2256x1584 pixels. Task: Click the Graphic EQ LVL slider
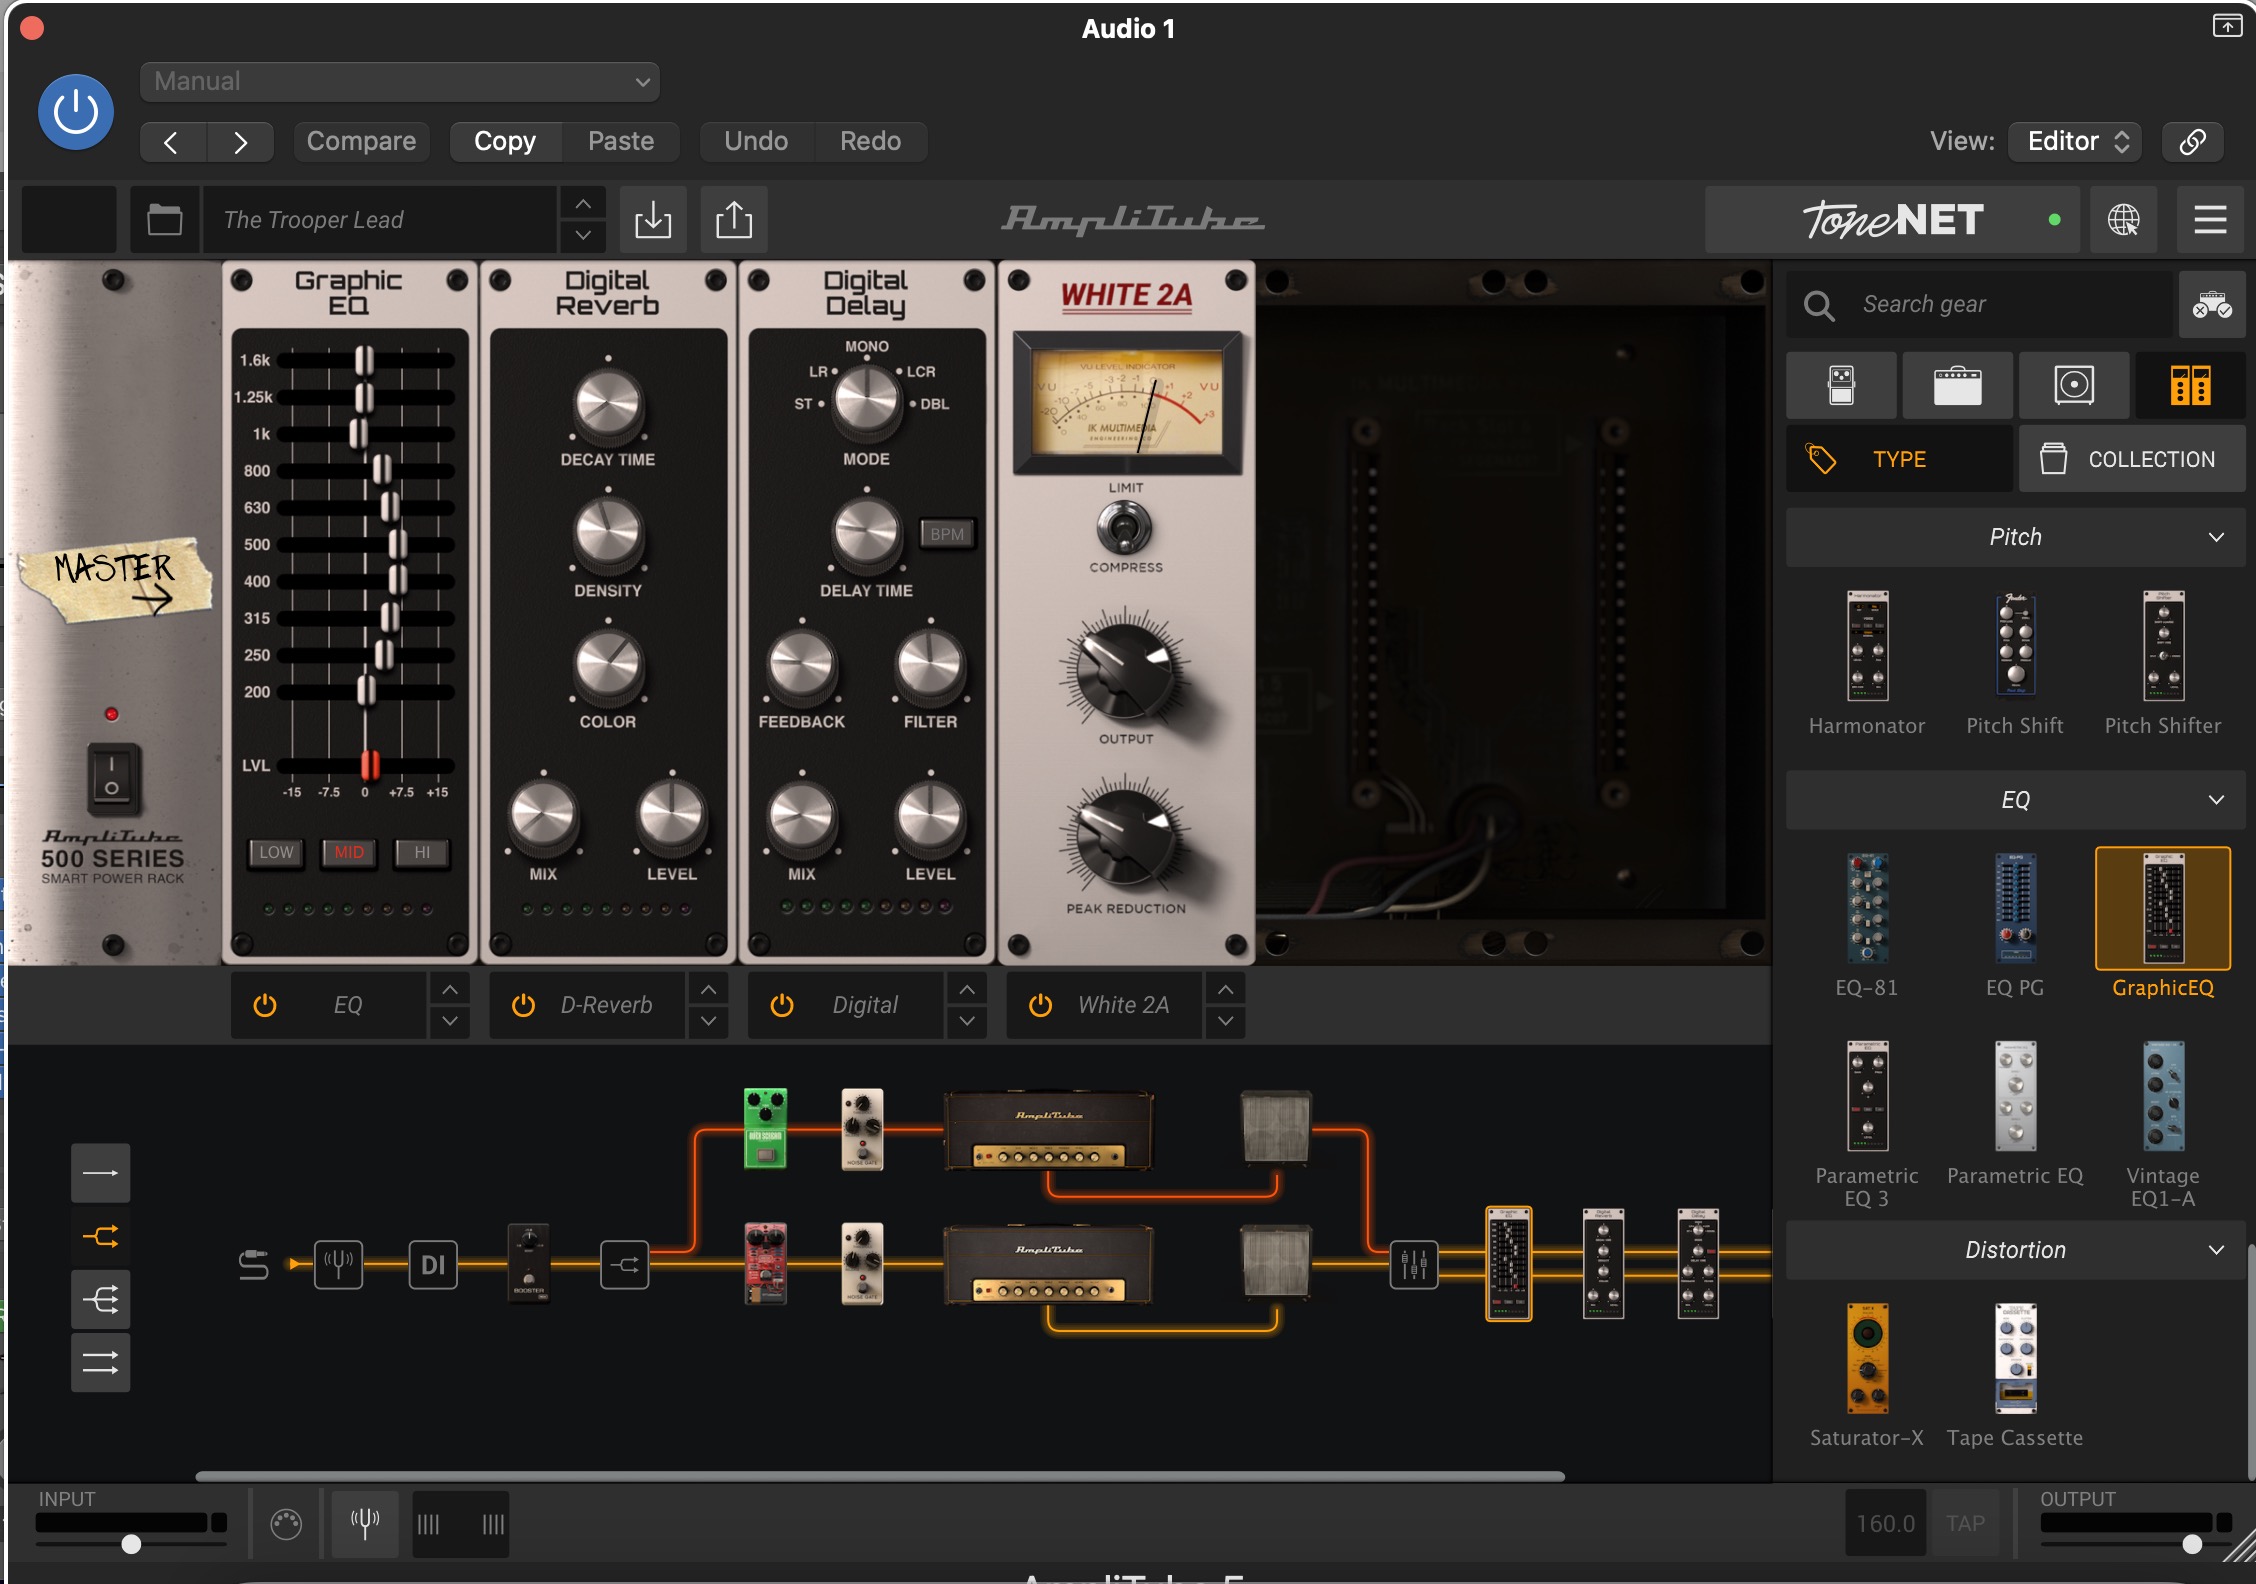tap(370, 765)
